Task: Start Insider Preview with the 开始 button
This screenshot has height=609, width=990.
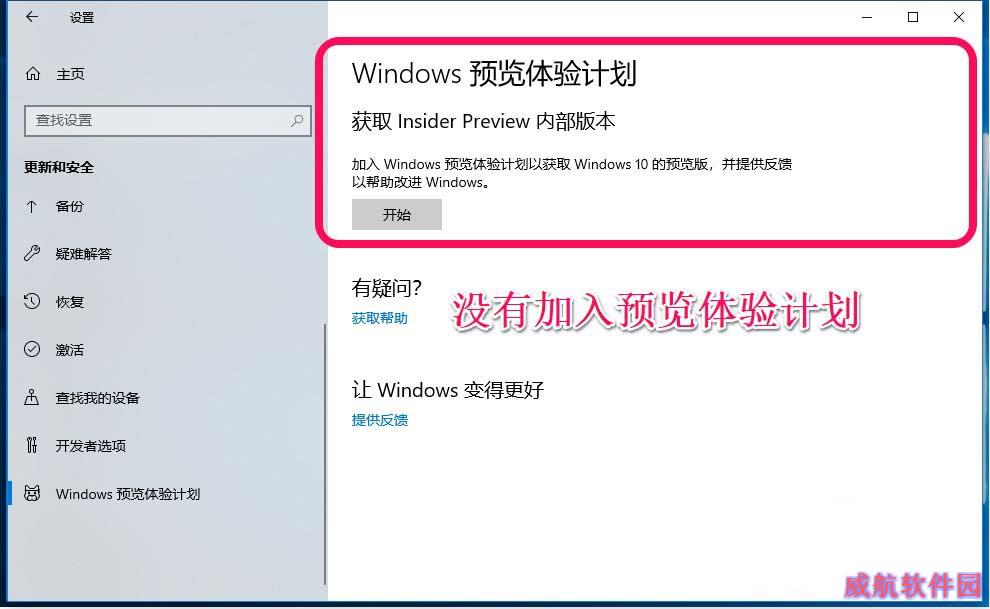Action: coord(397,215)
